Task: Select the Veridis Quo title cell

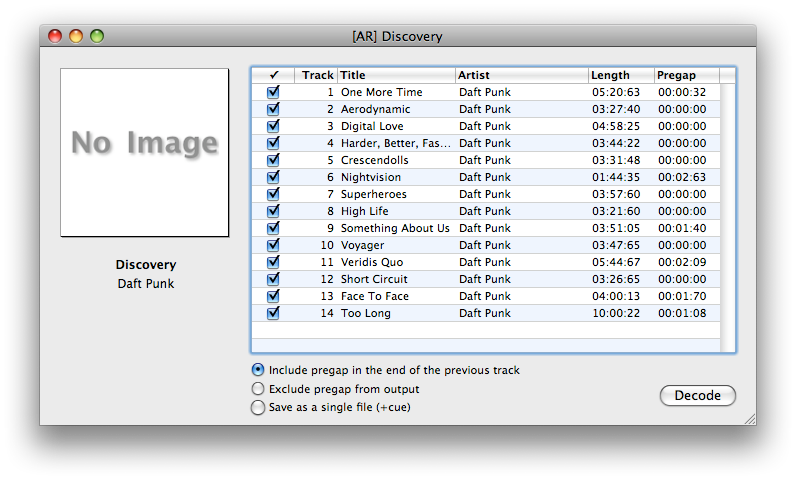Action: (372, 262)
